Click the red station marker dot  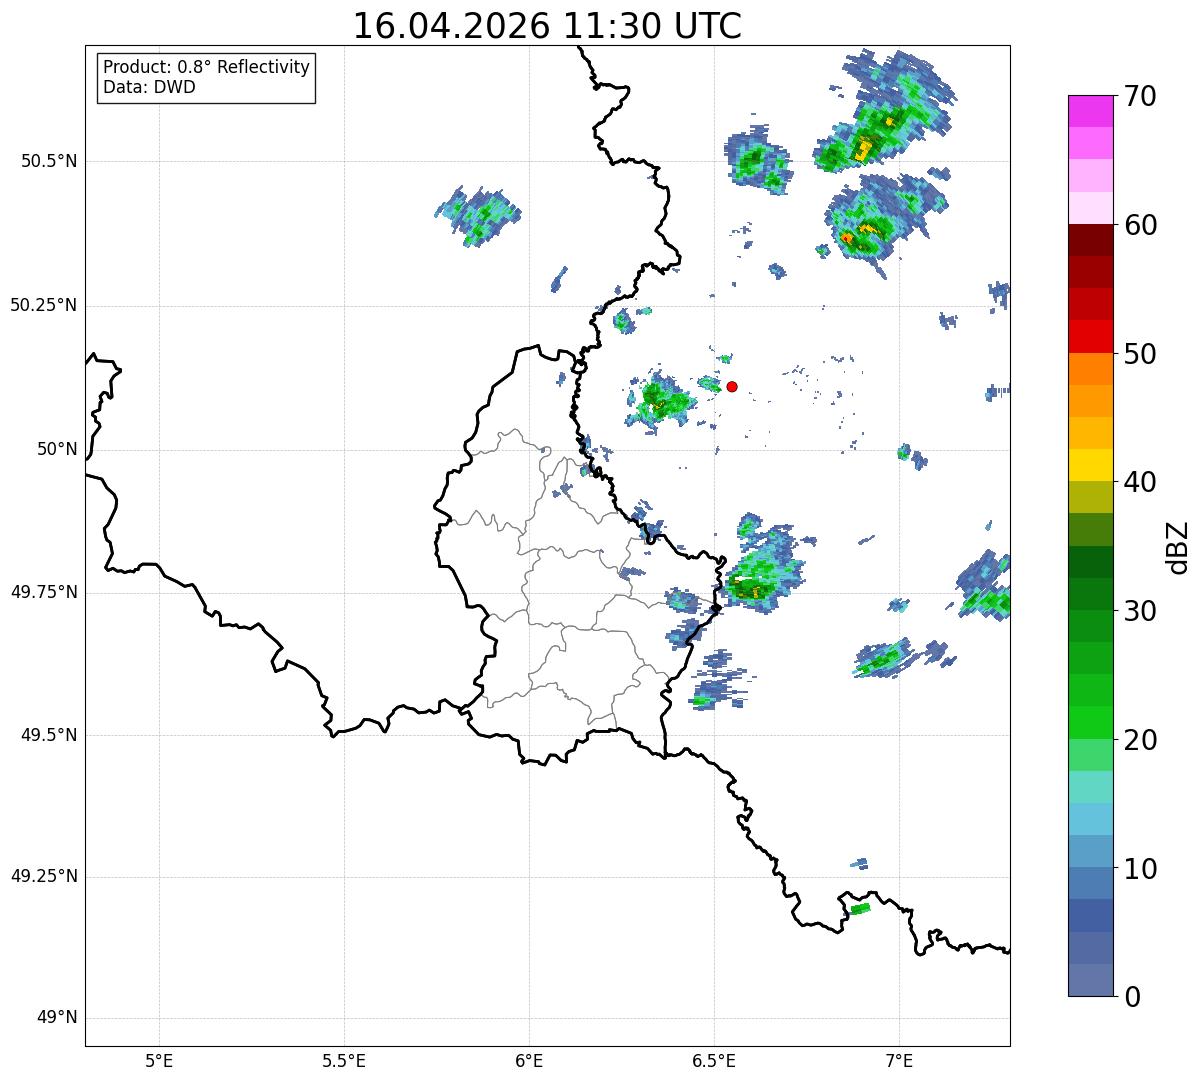(x=732, y=386)
